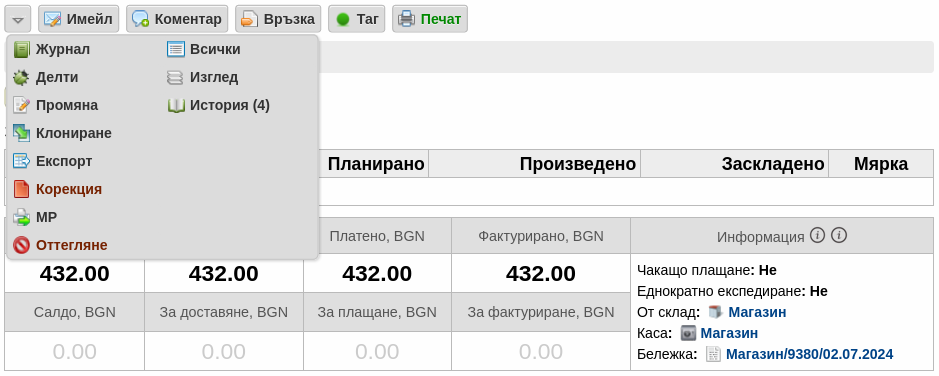This screenshot has width=939, height=376.
Task: Select the red Корекция item
Action: (68, 189)
